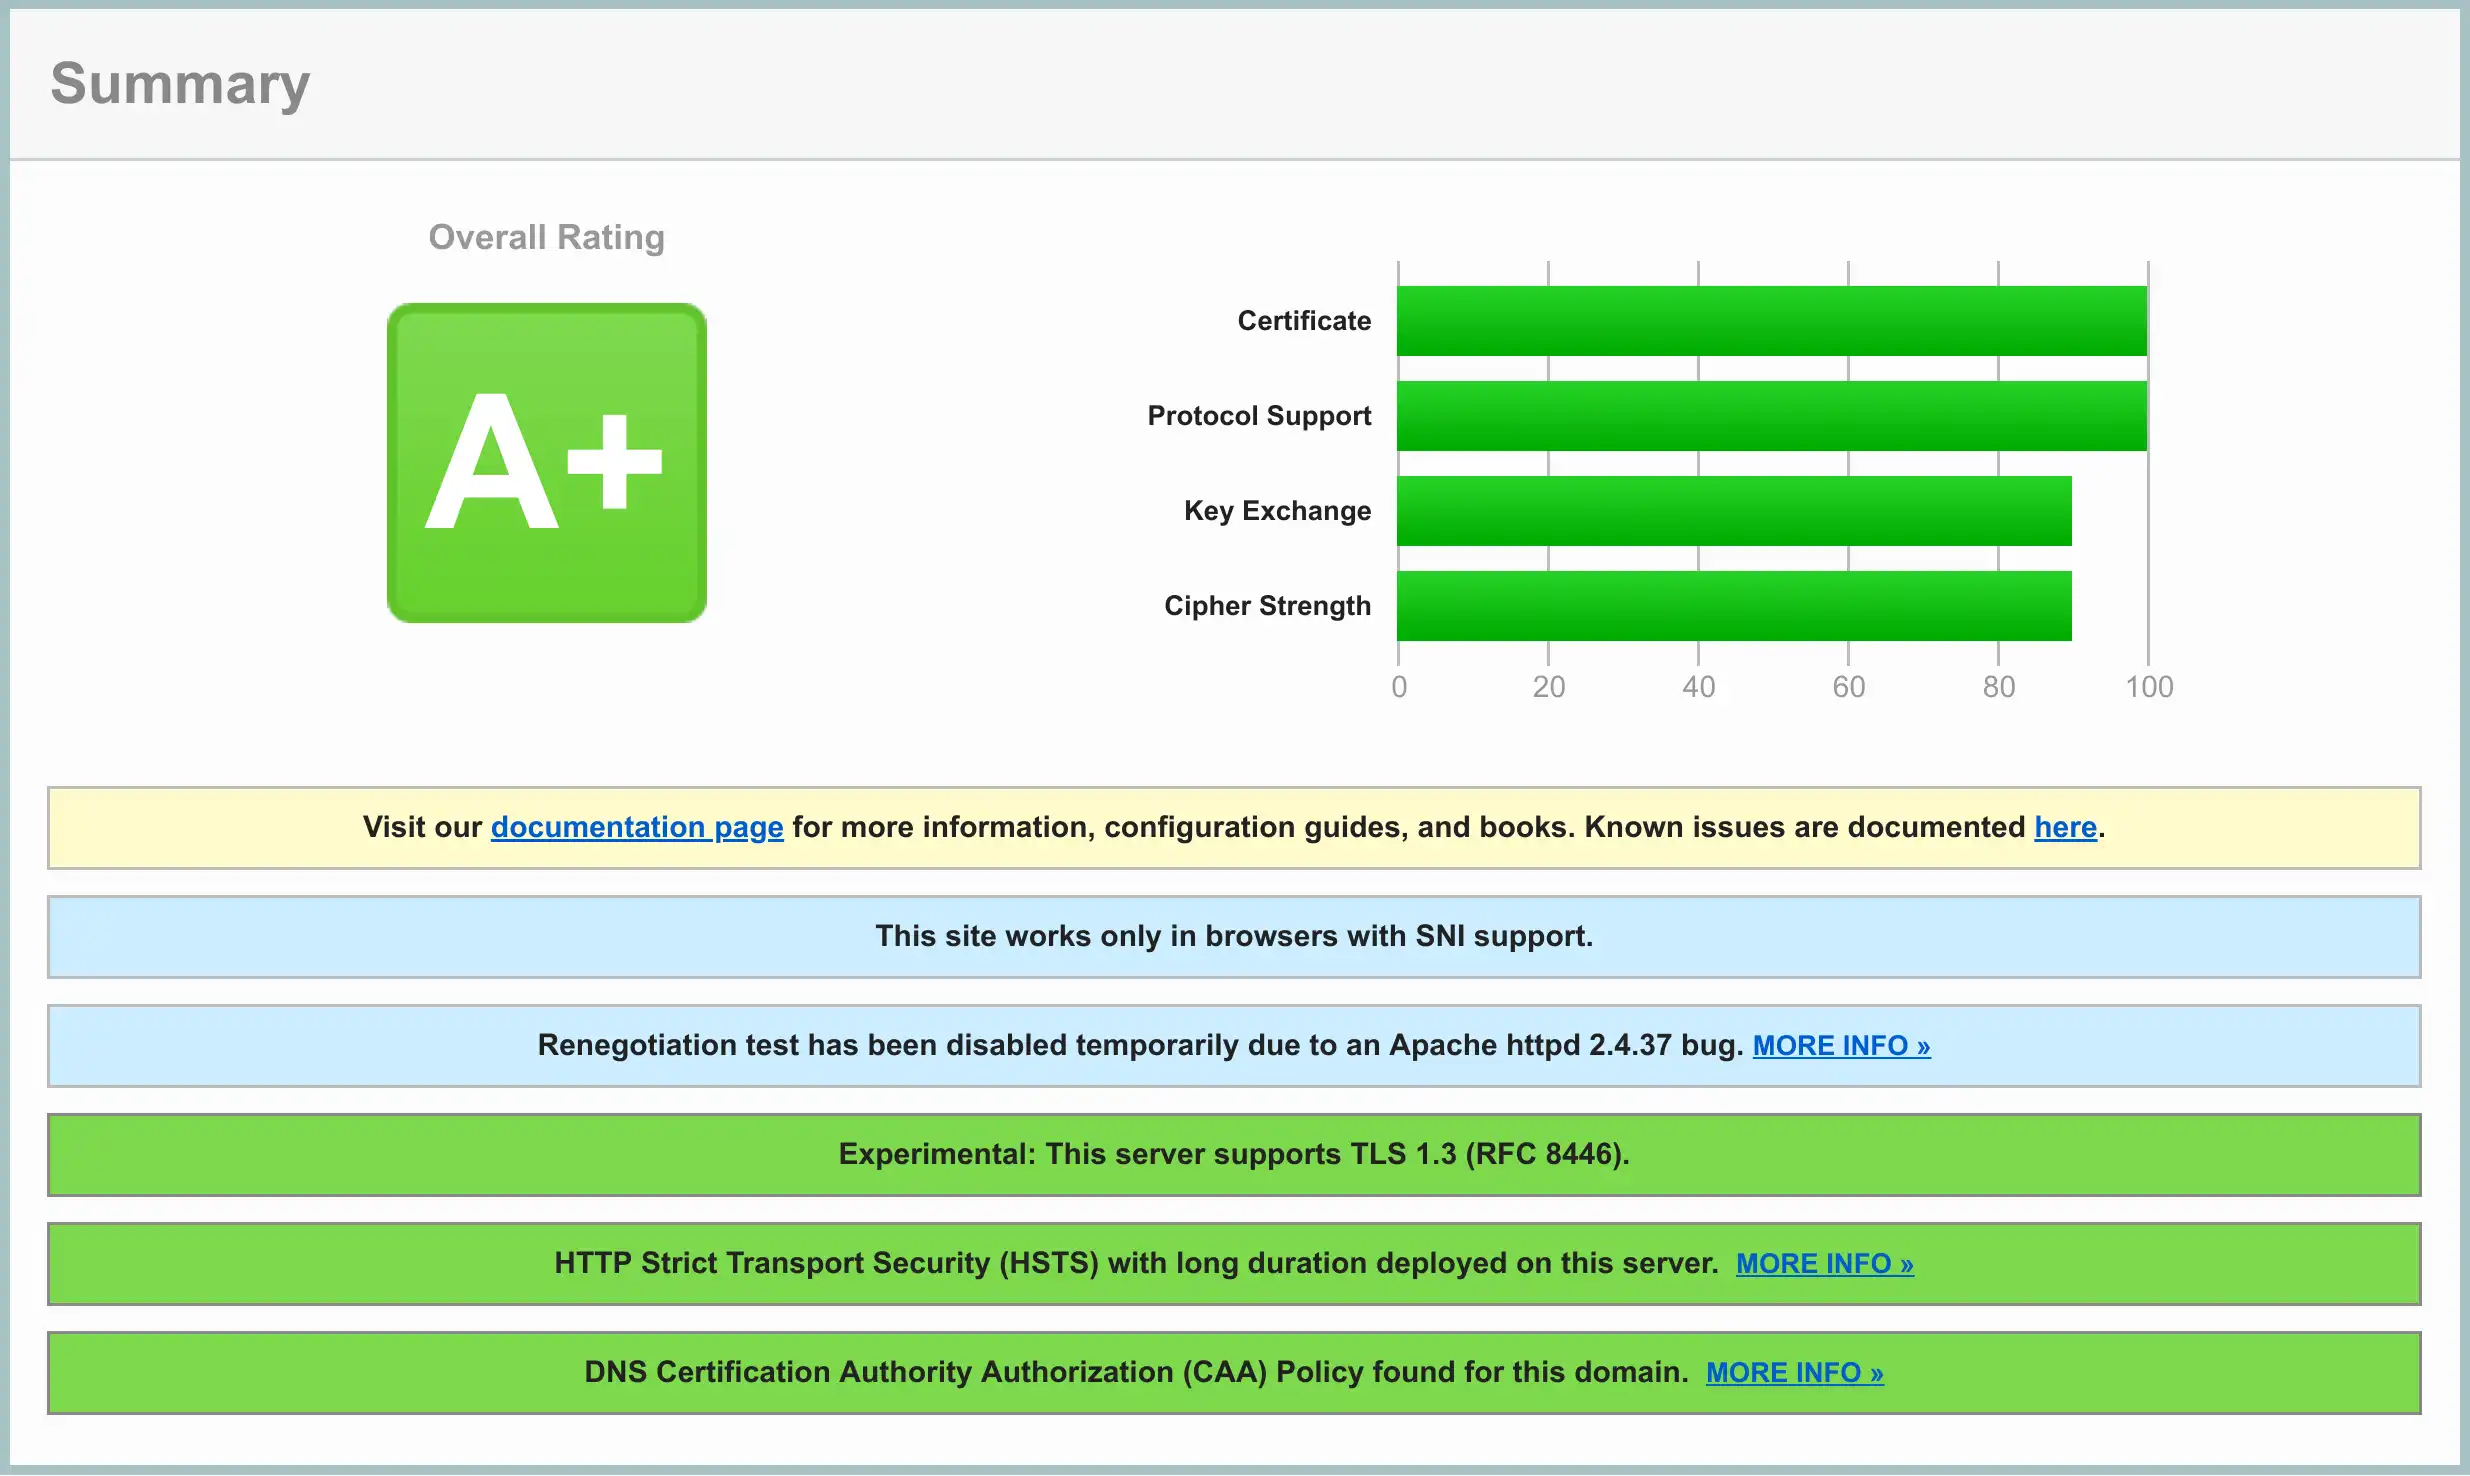This screenshot has width=2470, height=1476.
Task: Click the HSTS long duration notice text
Action: point(1135,1263)
